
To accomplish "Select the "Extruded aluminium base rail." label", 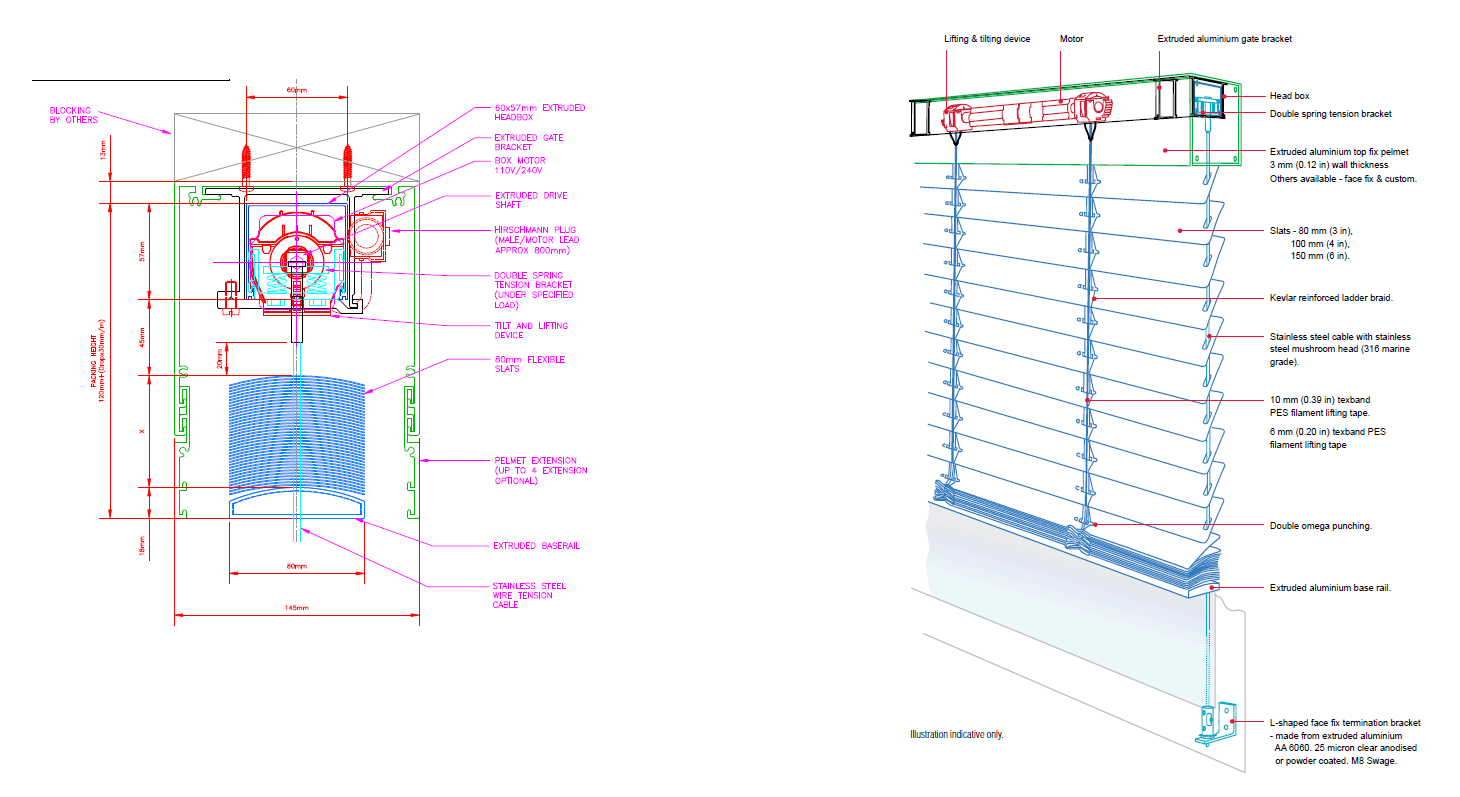I will [x=1330, y=588].
